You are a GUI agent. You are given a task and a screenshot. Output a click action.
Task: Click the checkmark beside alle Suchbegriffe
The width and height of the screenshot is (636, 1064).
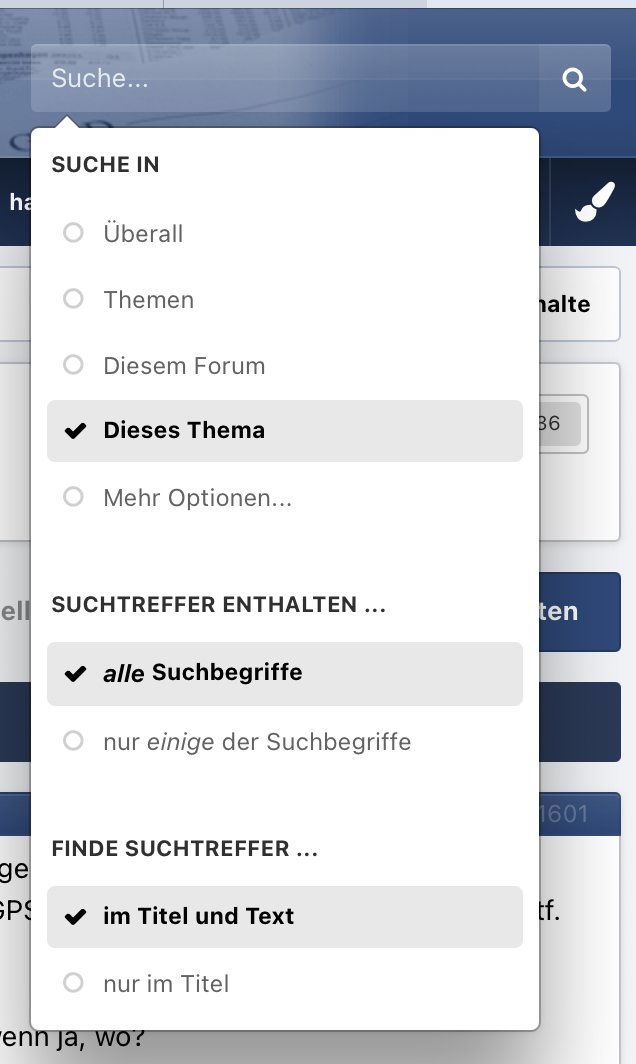pos(74,674)
